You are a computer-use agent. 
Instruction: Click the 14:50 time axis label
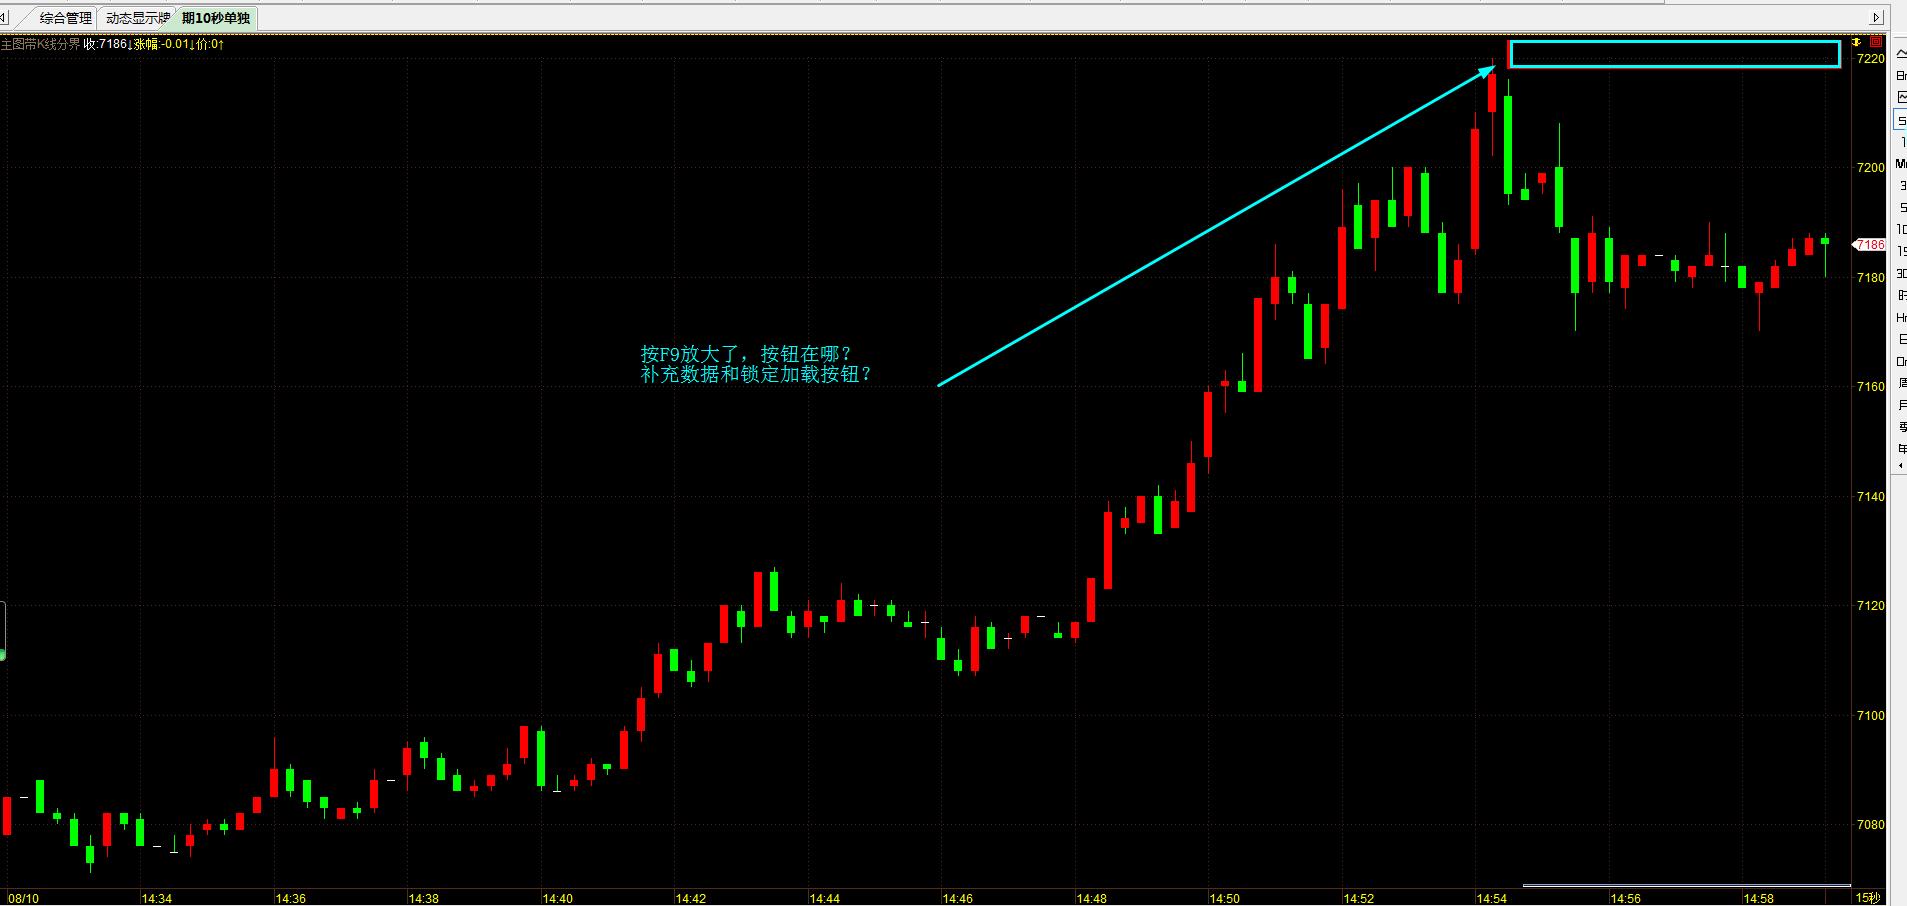click(x=1225, y=899)
